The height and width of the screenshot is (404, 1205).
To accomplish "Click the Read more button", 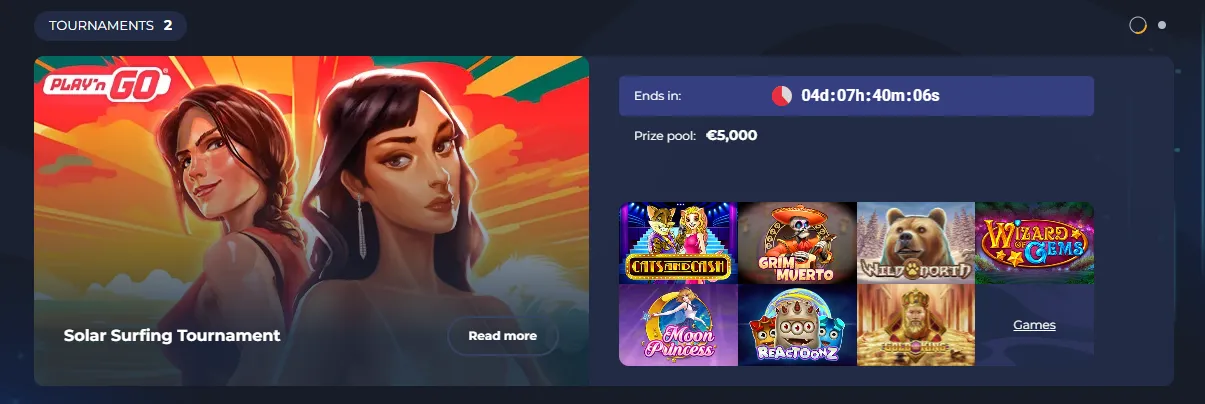I will point(502,336).
